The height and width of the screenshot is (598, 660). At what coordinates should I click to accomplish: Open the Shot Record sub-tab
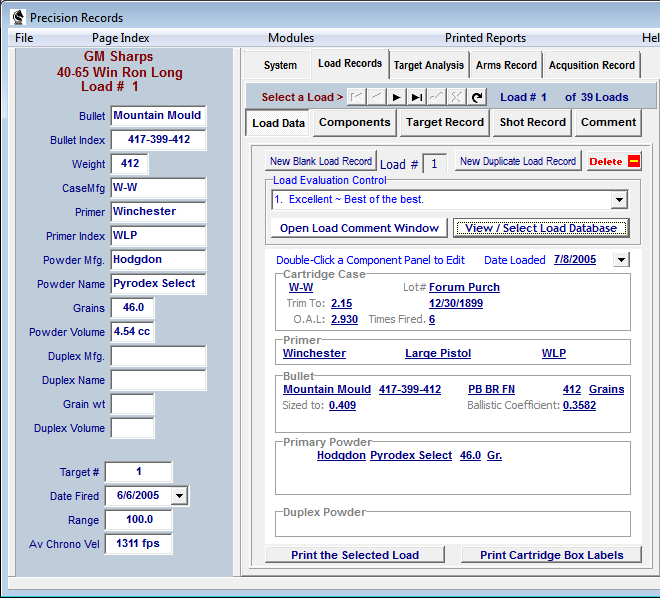point(532,122)
